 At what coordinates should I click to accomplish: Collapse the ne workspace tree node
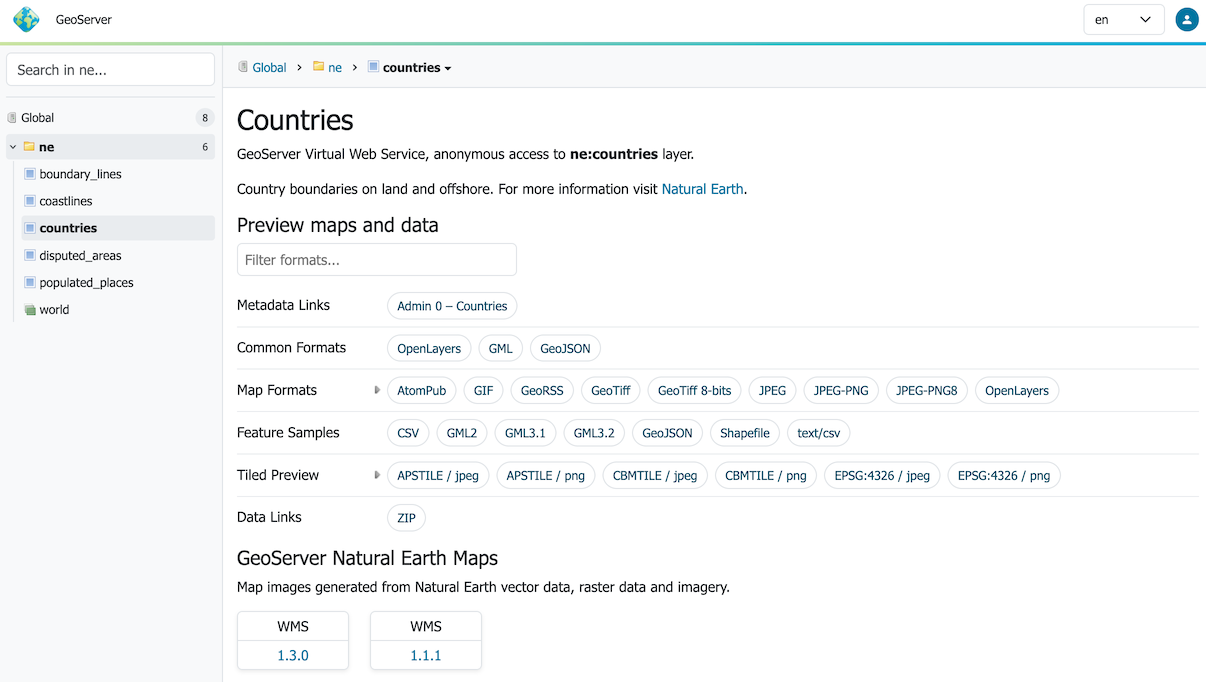[13, 147]
